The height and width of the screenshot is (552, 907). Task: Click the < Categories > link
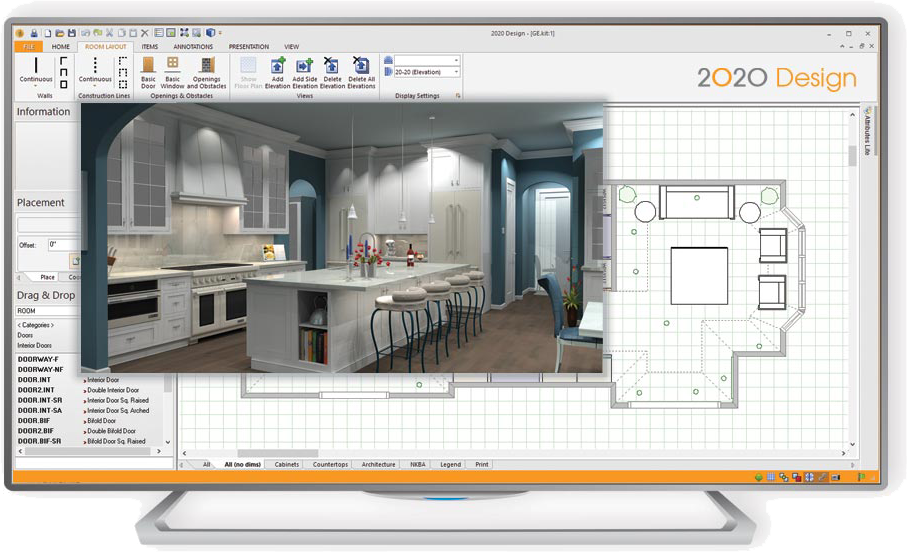click(x=36, y=325)
